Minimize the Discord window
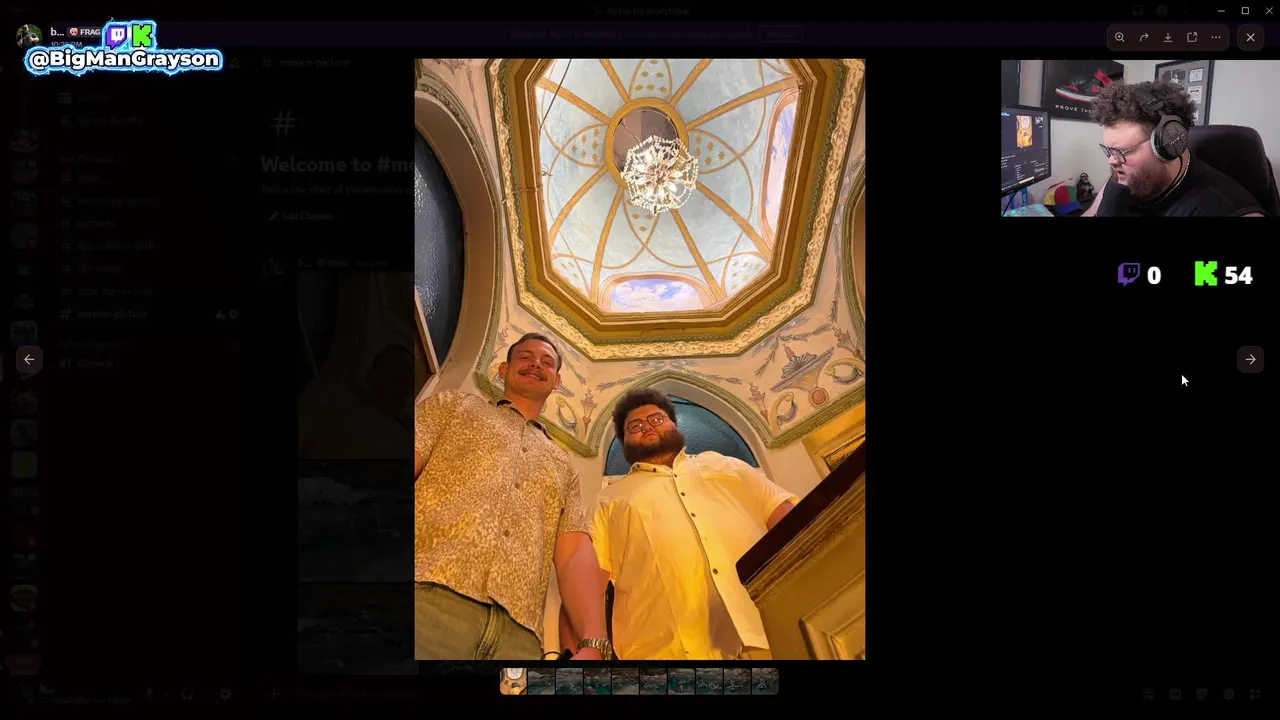 pyautogui.click(x=1221, y=11)
